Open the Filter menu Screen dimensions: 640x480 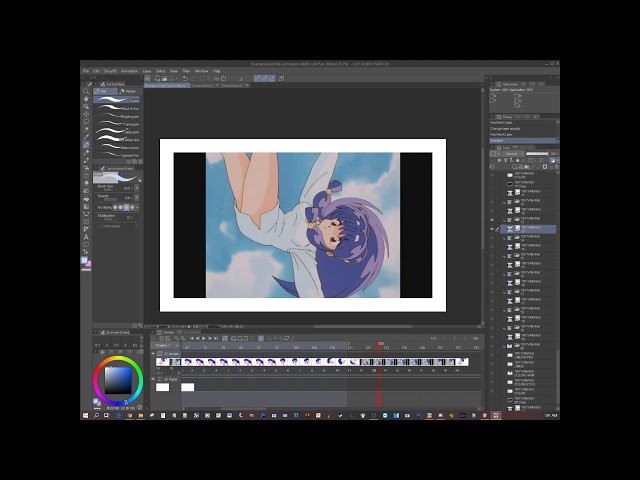point(186,71)
